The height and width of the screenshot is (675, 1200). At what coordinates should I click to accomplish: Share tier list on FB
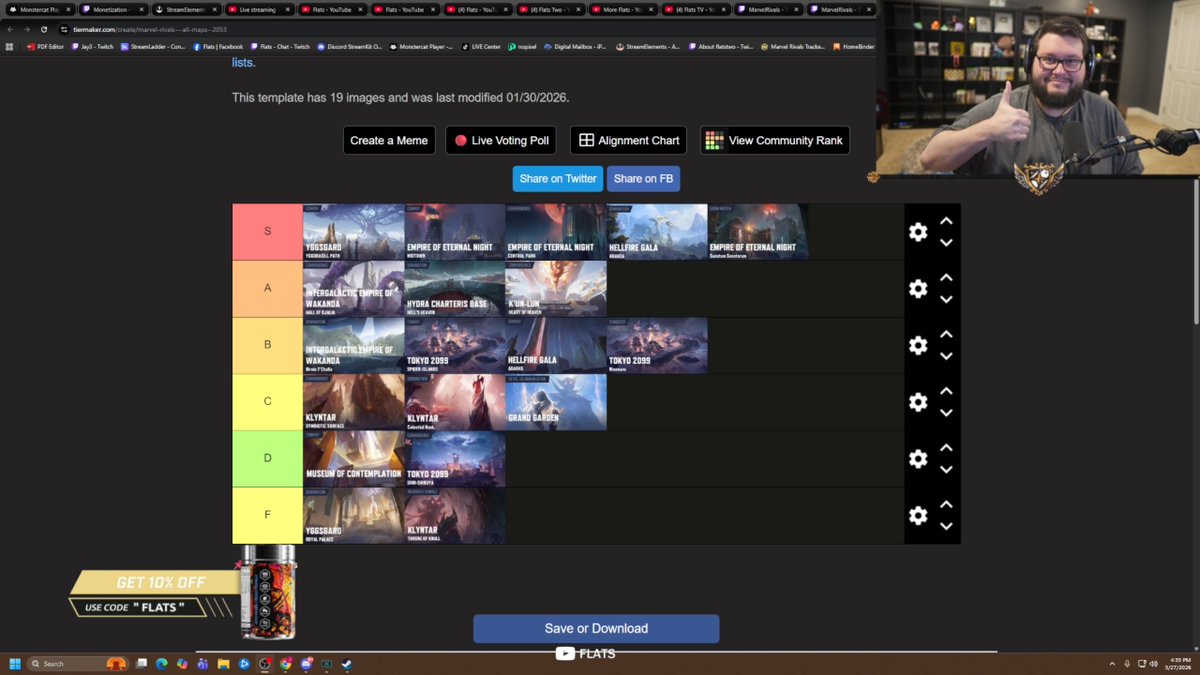pyautogui.click(x=643, y=178)
